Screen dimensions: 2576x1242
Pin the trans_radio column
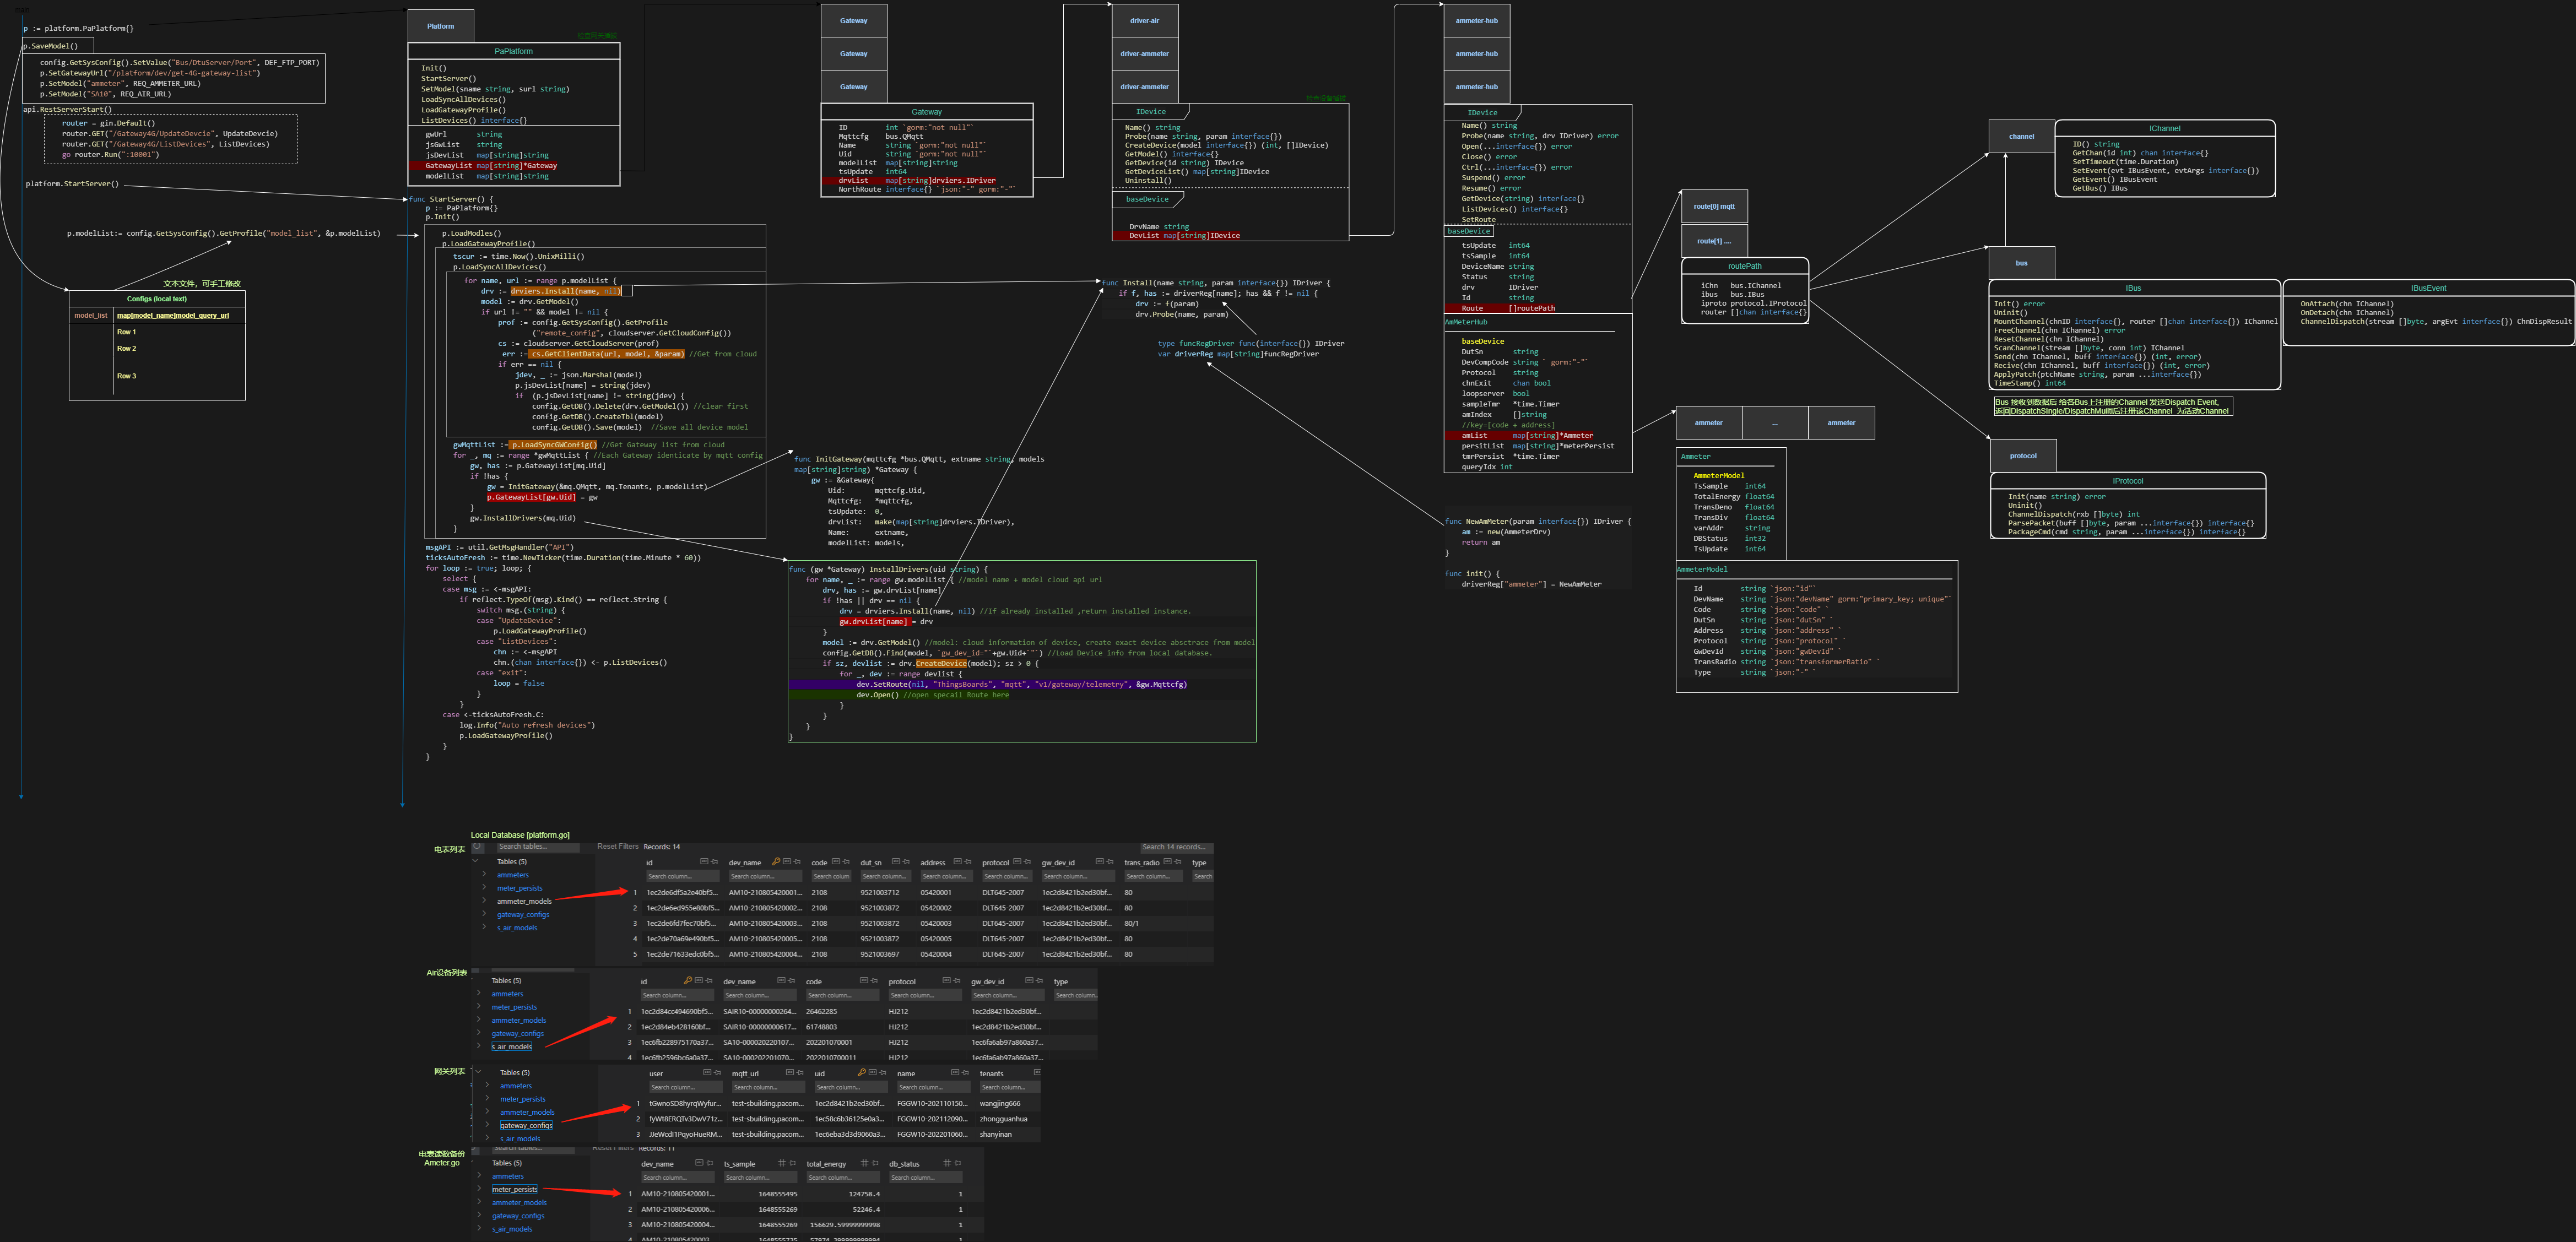point(1178,862)
